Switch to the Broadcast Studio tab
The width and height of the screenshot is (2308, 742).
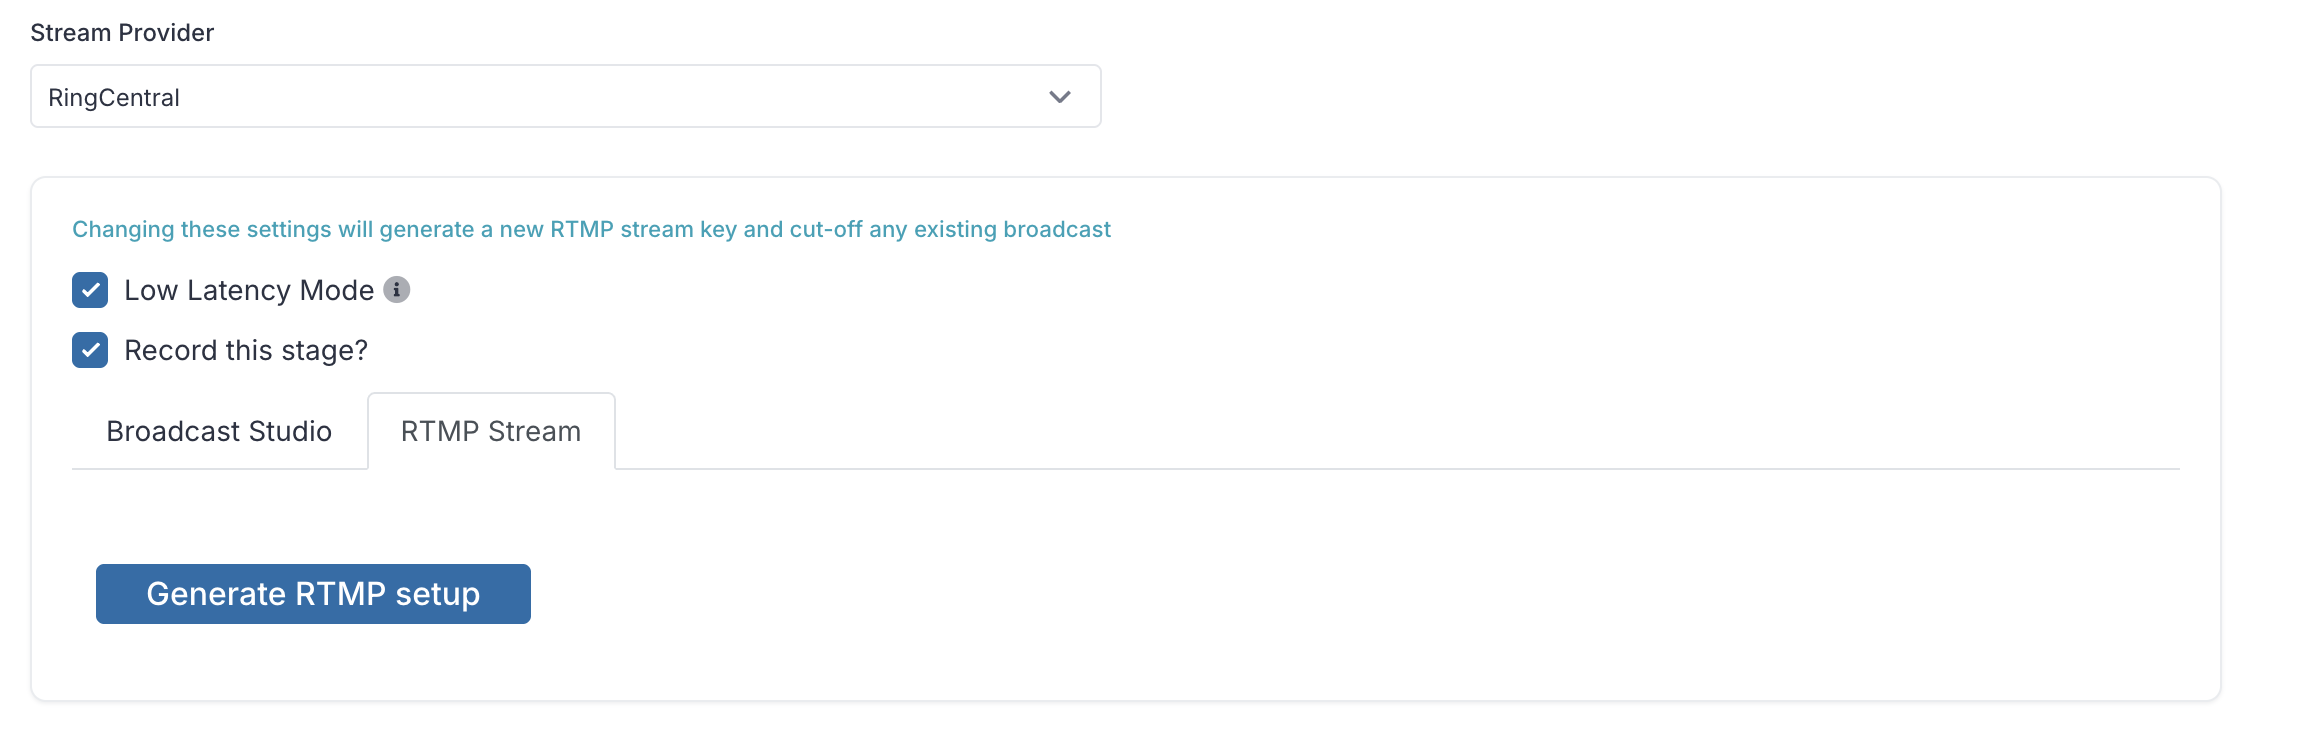tap(219, 431)
